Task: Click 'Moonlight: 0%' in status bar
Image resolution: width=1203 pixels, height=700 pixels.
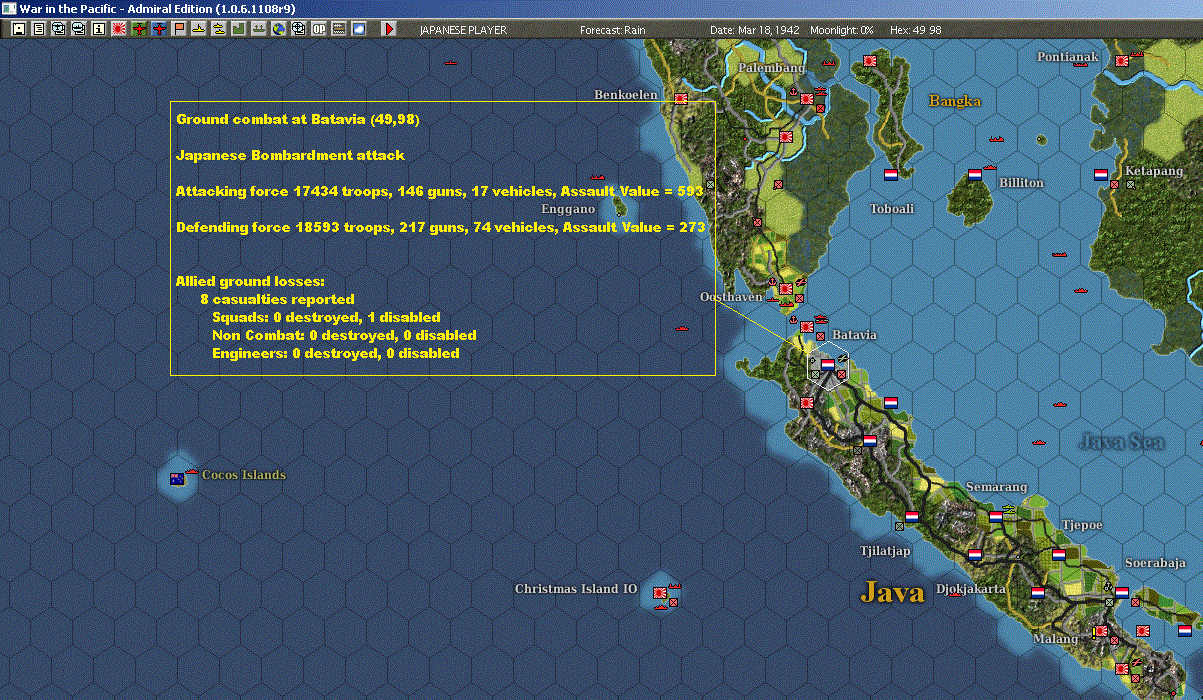Action: (x=842, y=30)
